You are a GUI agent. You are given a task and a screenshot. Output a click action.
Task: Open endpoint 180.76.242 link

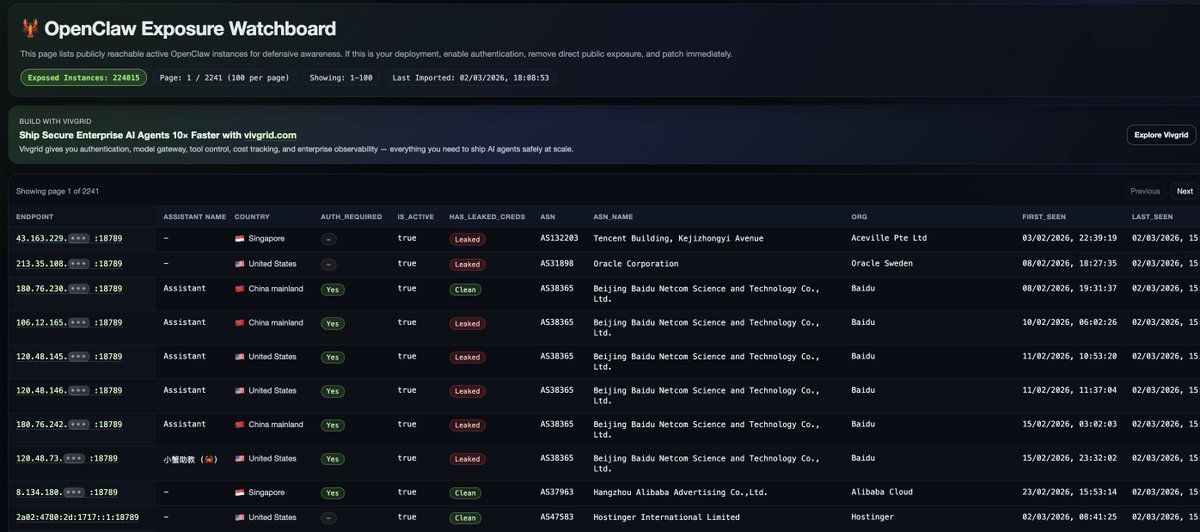click(x=69, y=425)
